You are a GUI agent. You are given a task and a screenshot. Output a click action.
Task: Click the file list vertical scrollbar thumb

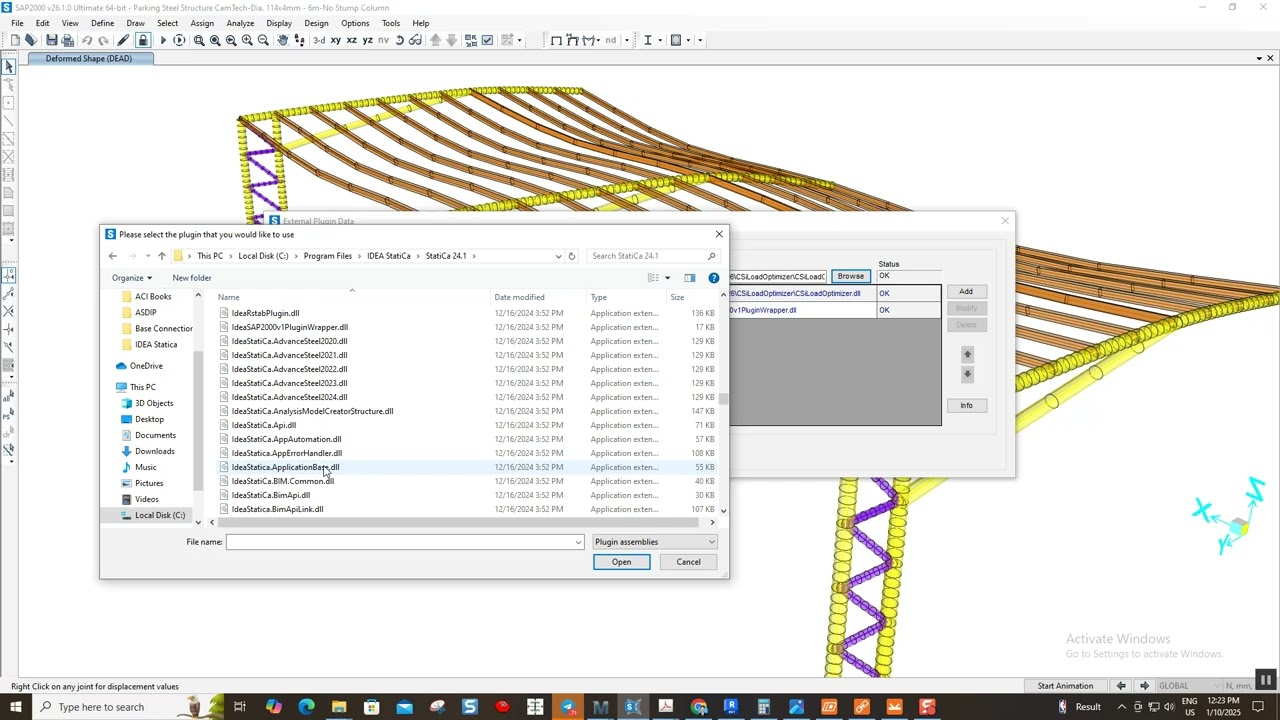coord(723,398)
